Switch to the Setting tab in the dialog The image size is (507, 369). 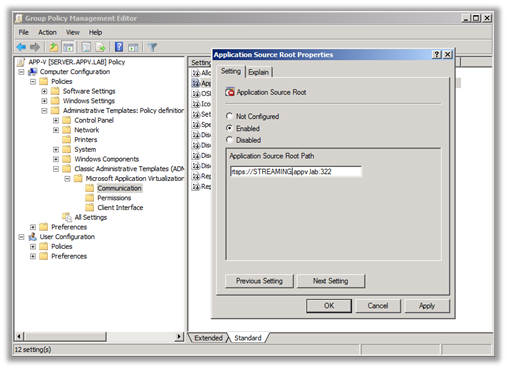pos(231,71)
